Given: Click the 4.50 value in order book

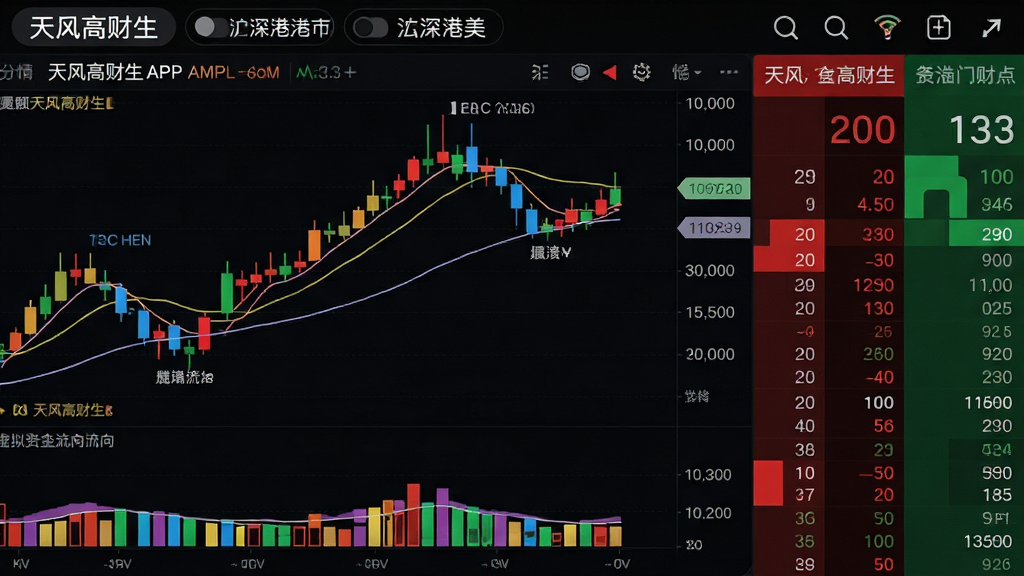Looking at the screenshot, I should [875, 205].
